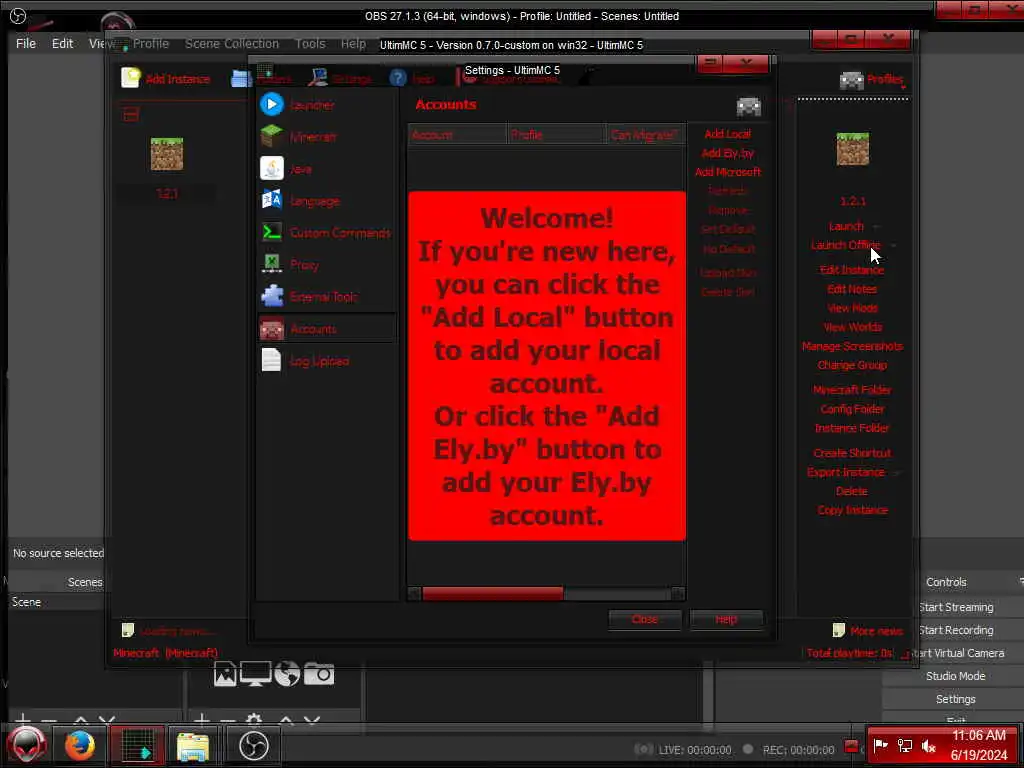Click Start Streaming in OBS controls
Viewport: 1024px width, 768px height.
coord(955,607)
